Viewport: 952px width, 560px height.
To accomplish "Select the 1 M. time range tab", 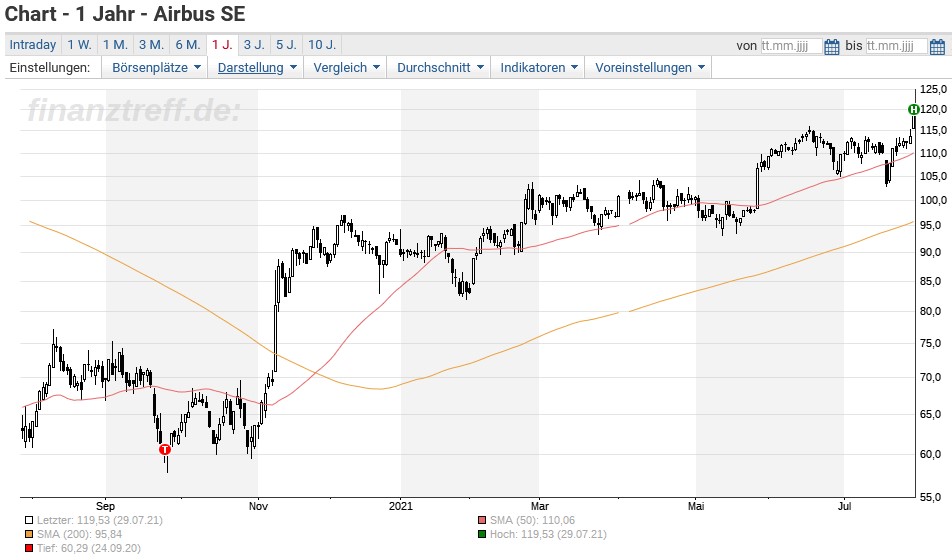I will tap(115, 45).
